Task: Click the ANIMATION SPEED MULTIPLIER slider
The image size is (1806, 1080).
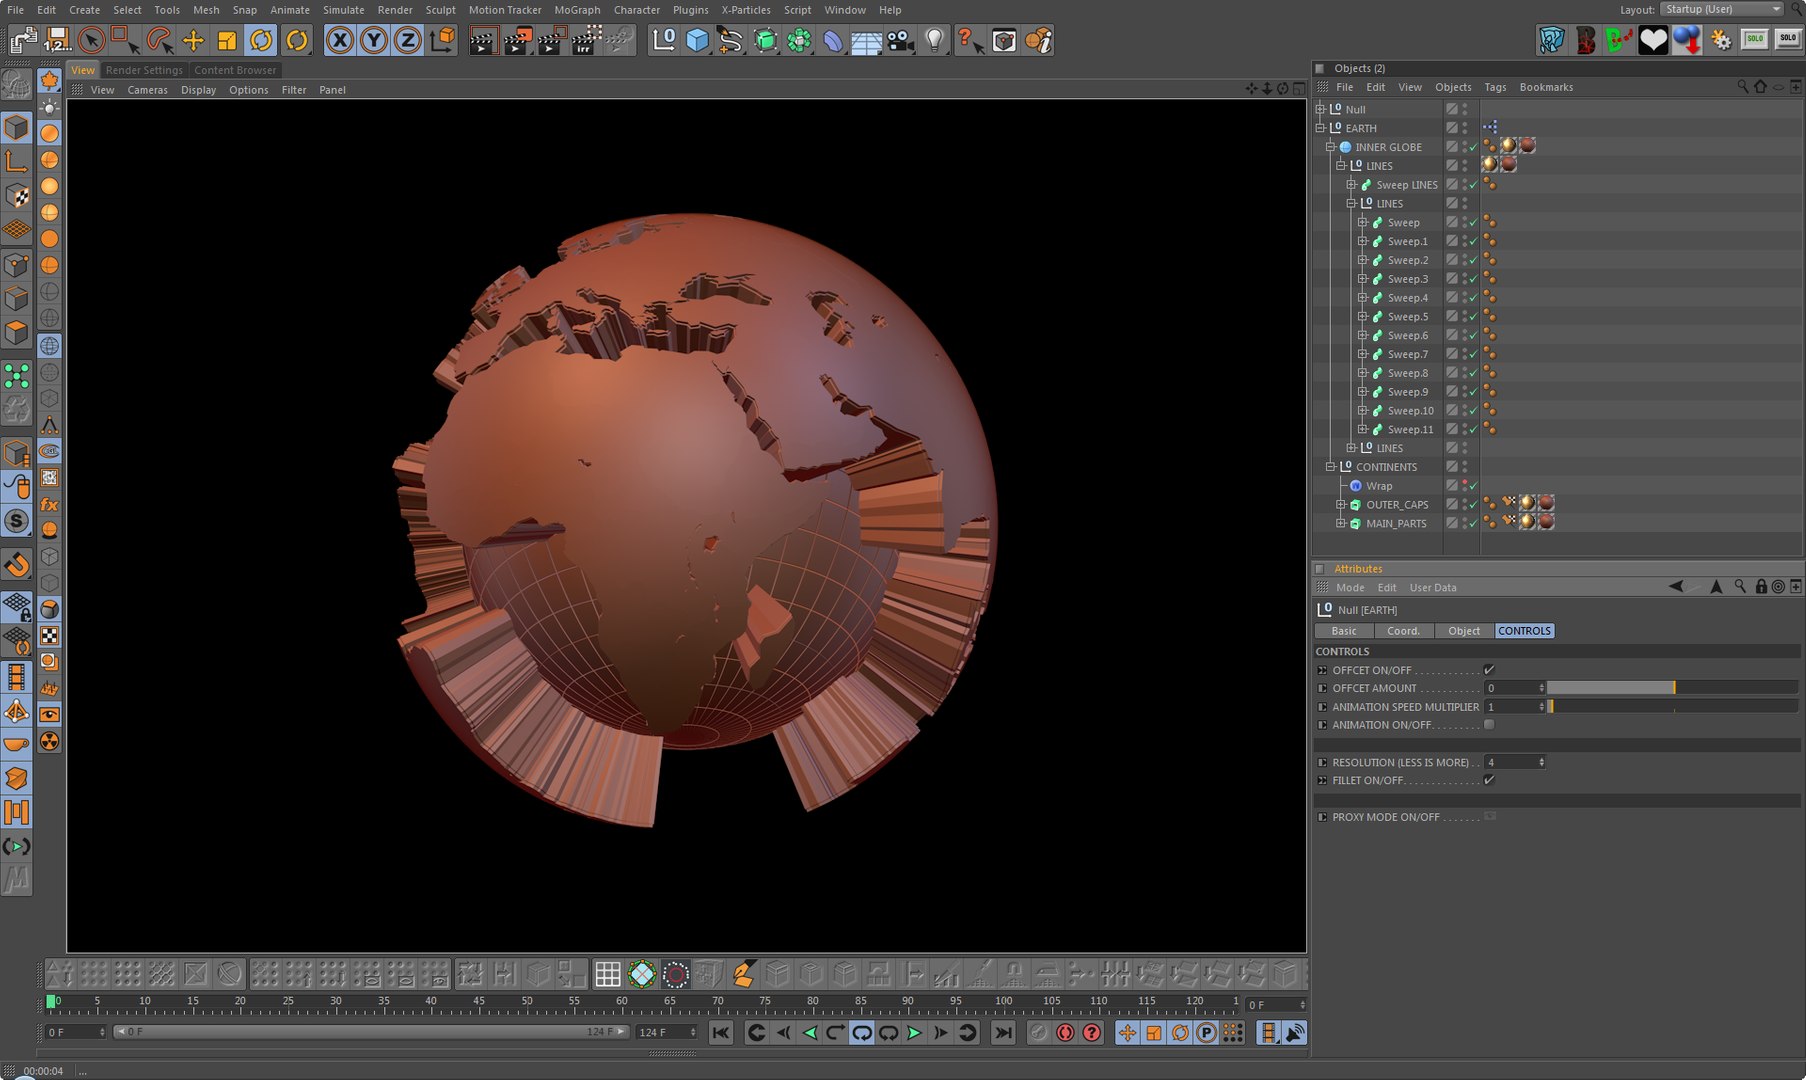Action: (1672, 706)
